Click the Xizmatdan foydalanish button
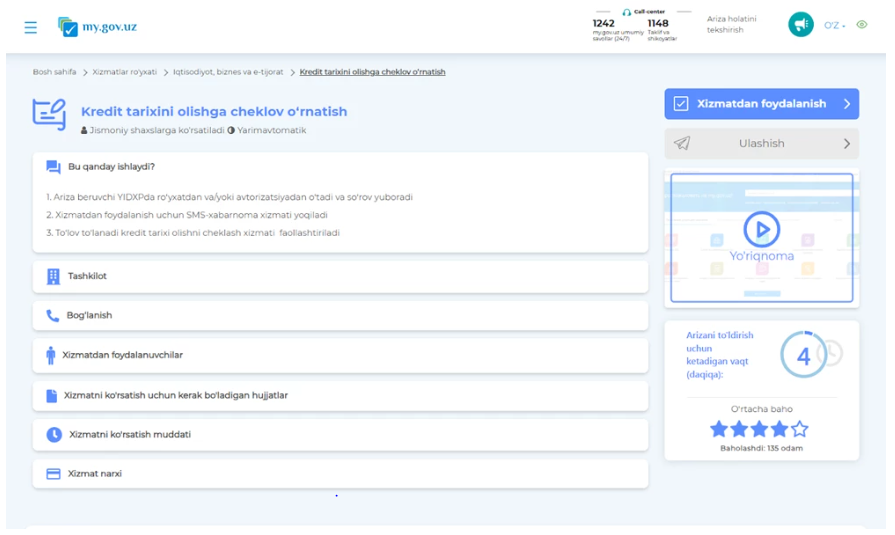This screenshot has height=535, width=895. pyautogui.click(x=761, y=104)
